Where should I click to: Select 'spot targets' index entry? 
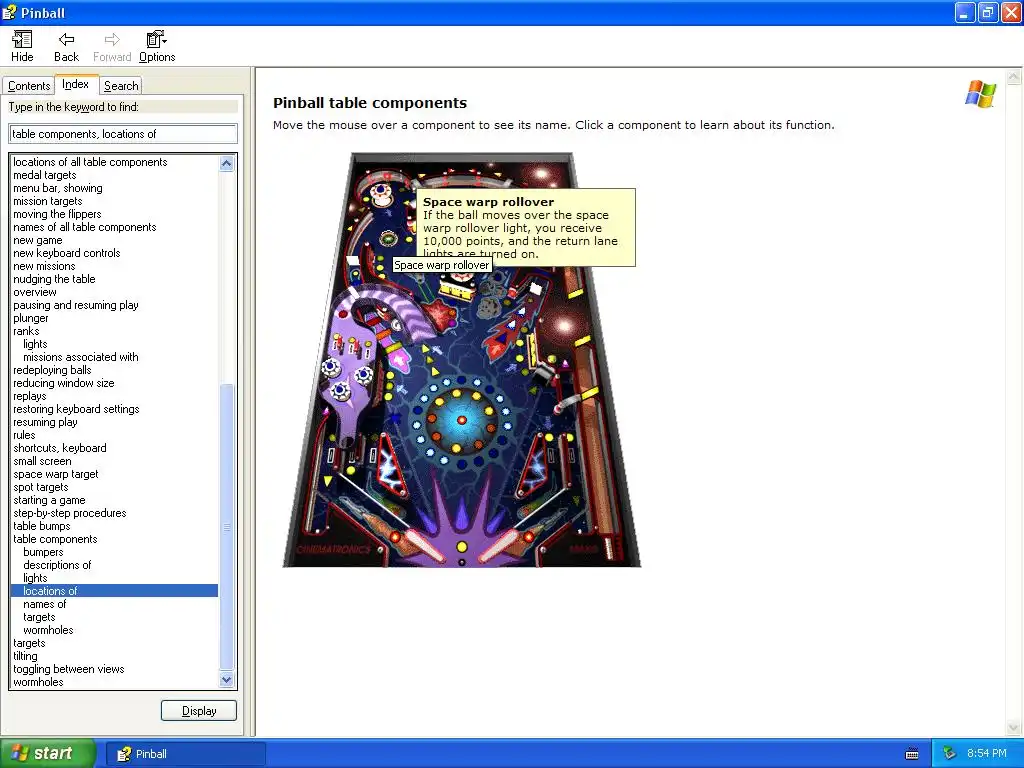(40, 487)
